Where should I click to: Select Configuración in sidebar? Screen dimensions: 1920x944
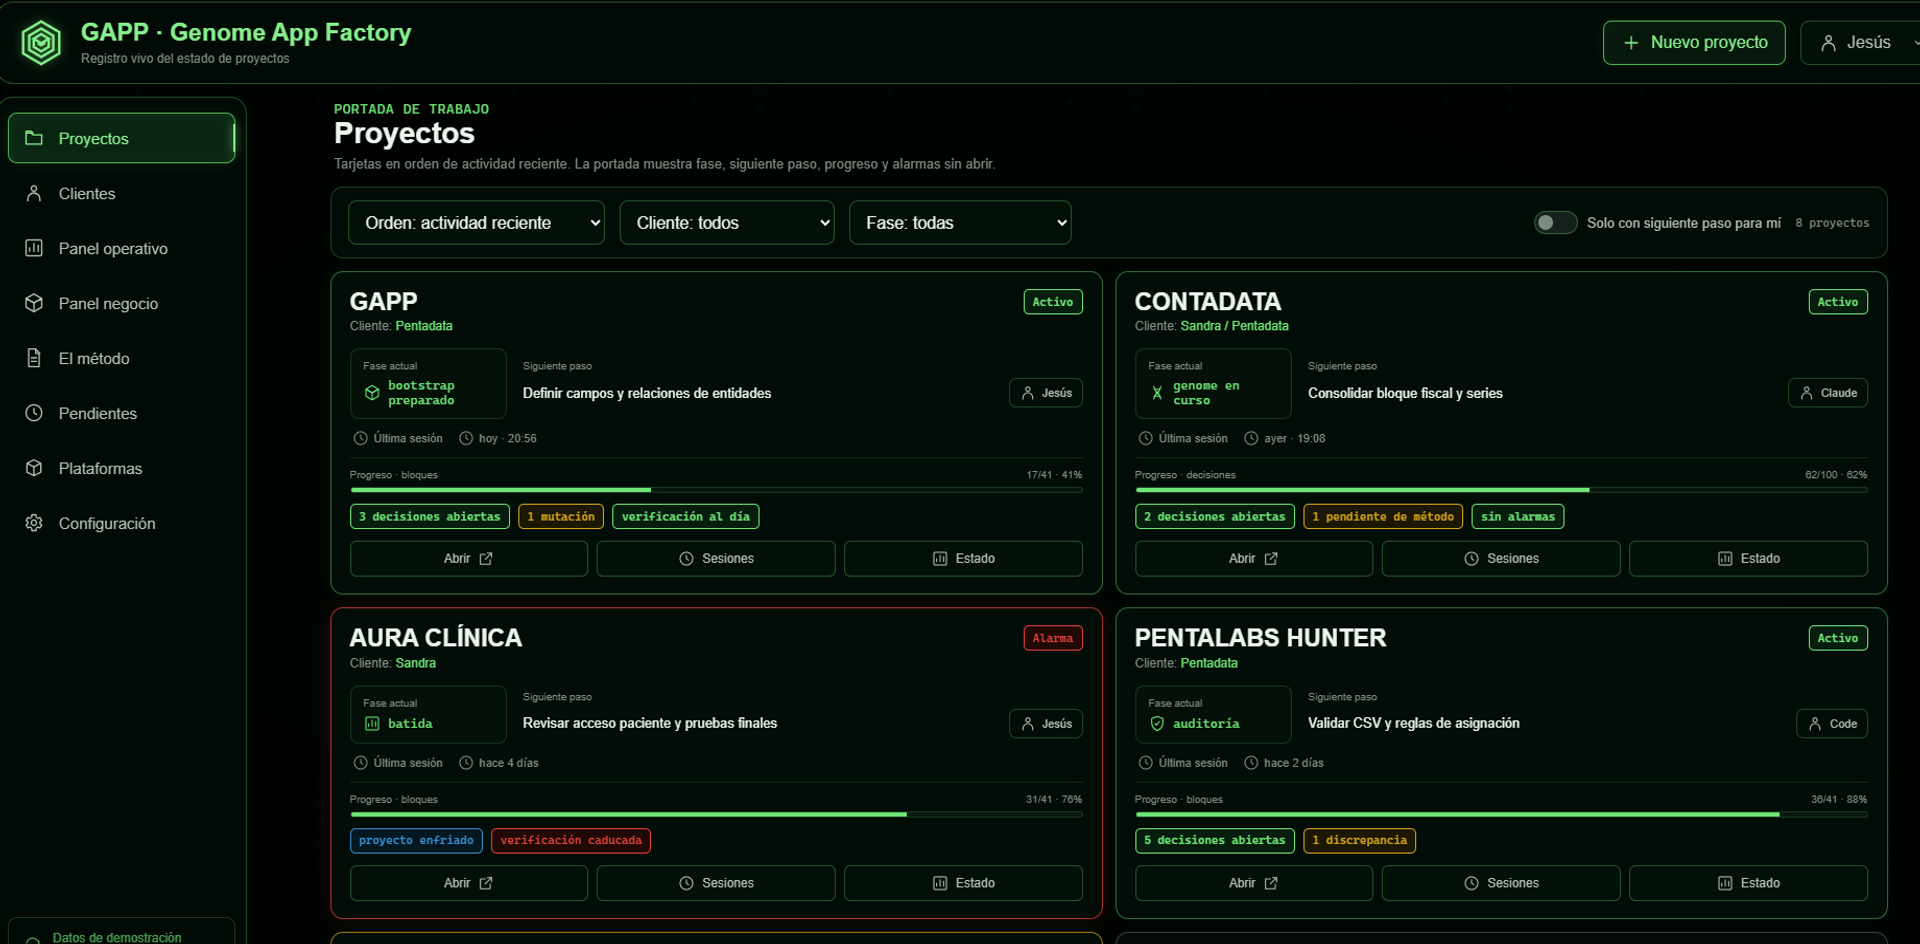[122, 523]
